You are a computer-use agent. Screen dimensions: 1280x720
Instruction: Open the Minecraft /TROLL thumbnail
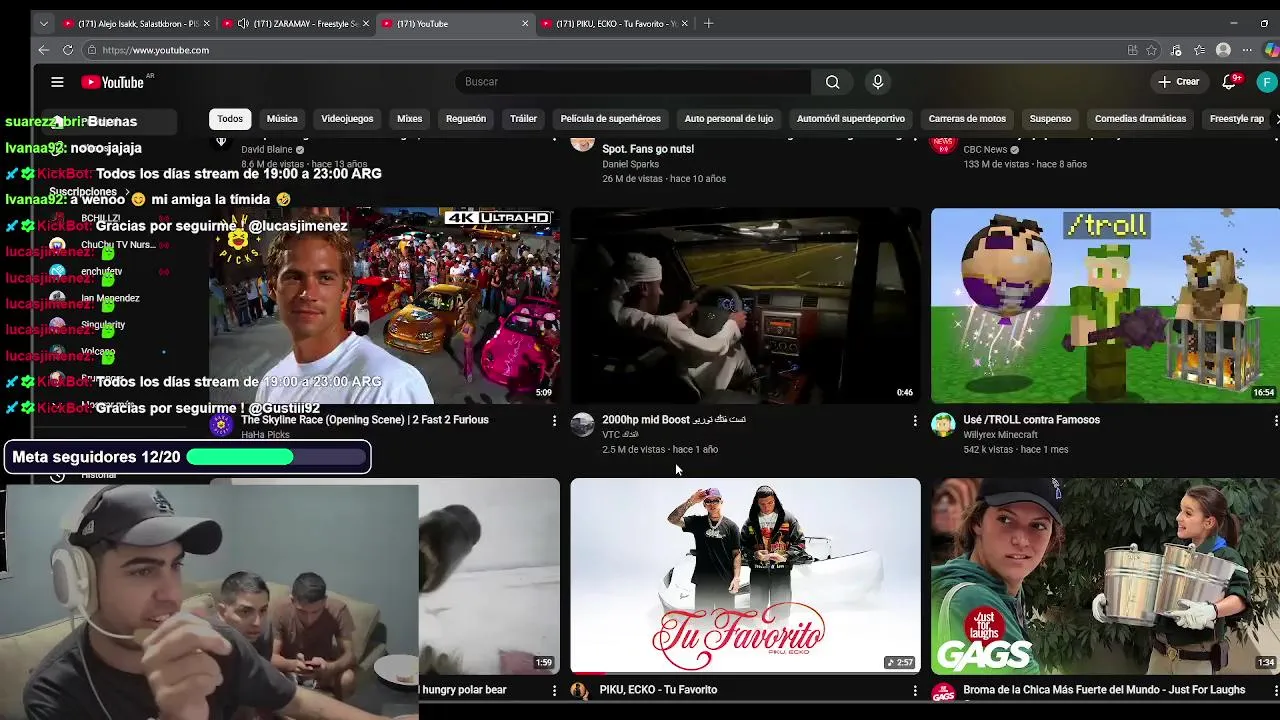point(1105,305)
